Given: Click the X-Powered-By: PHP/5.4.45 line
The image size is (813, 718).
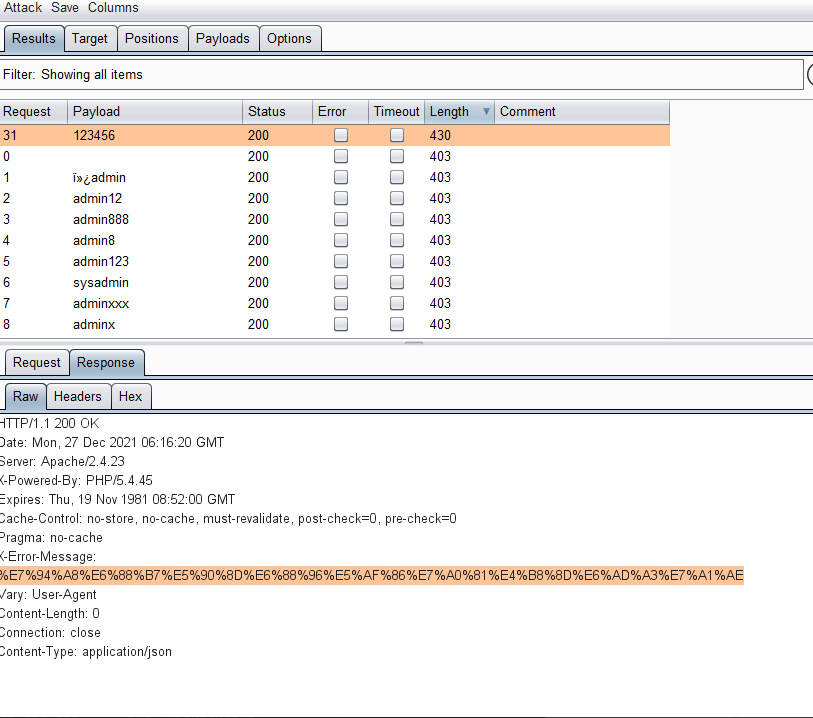Looking at the screenshot, I should (x=76, y=481).
